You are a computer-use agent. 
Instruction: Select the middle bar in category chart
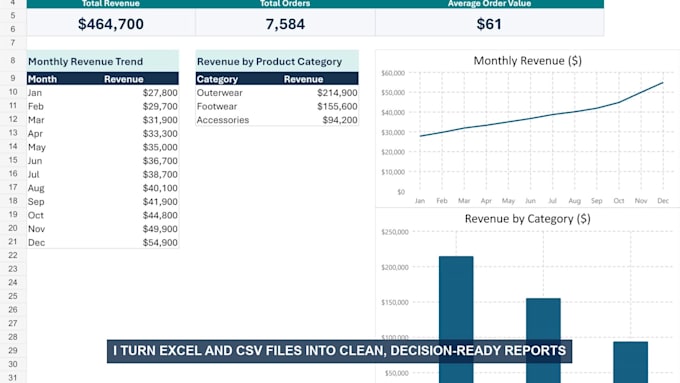[543, 340]
